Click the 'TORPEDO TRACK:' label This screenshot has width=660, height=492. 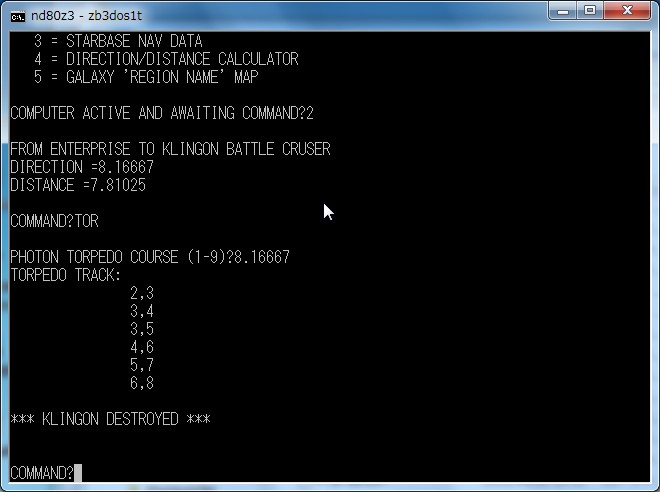pos(66,275)
